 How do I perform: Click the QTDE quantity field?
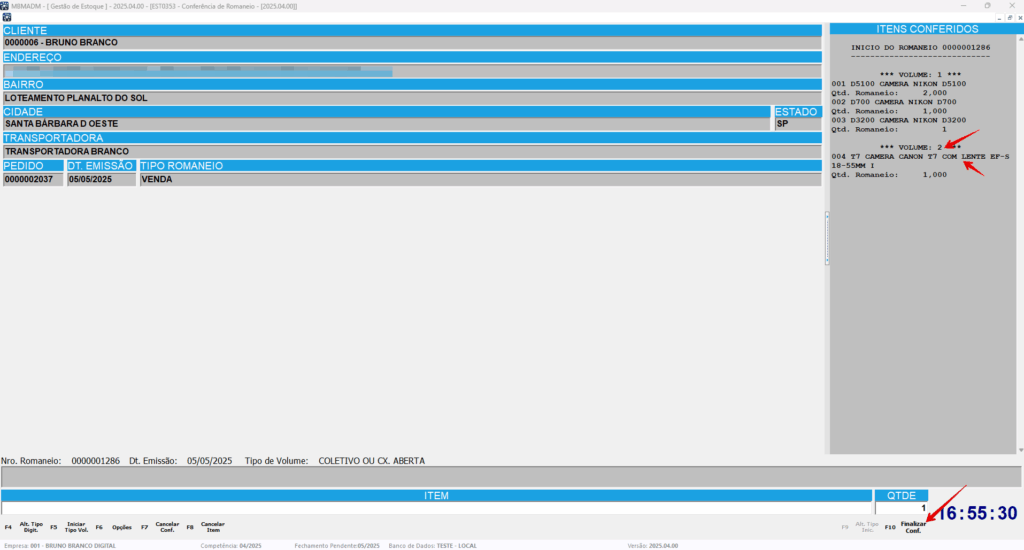(901, 508)
